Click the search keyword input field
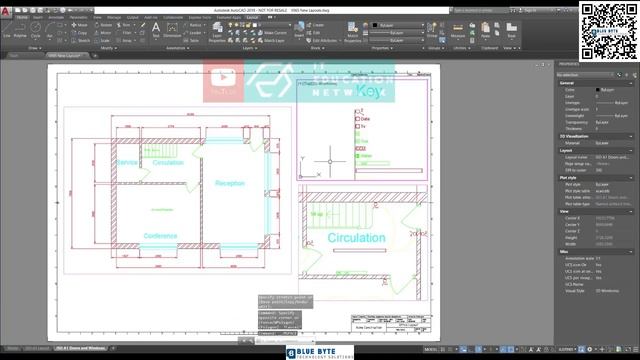Screen dimensions: 640x360 coord(480,10)
